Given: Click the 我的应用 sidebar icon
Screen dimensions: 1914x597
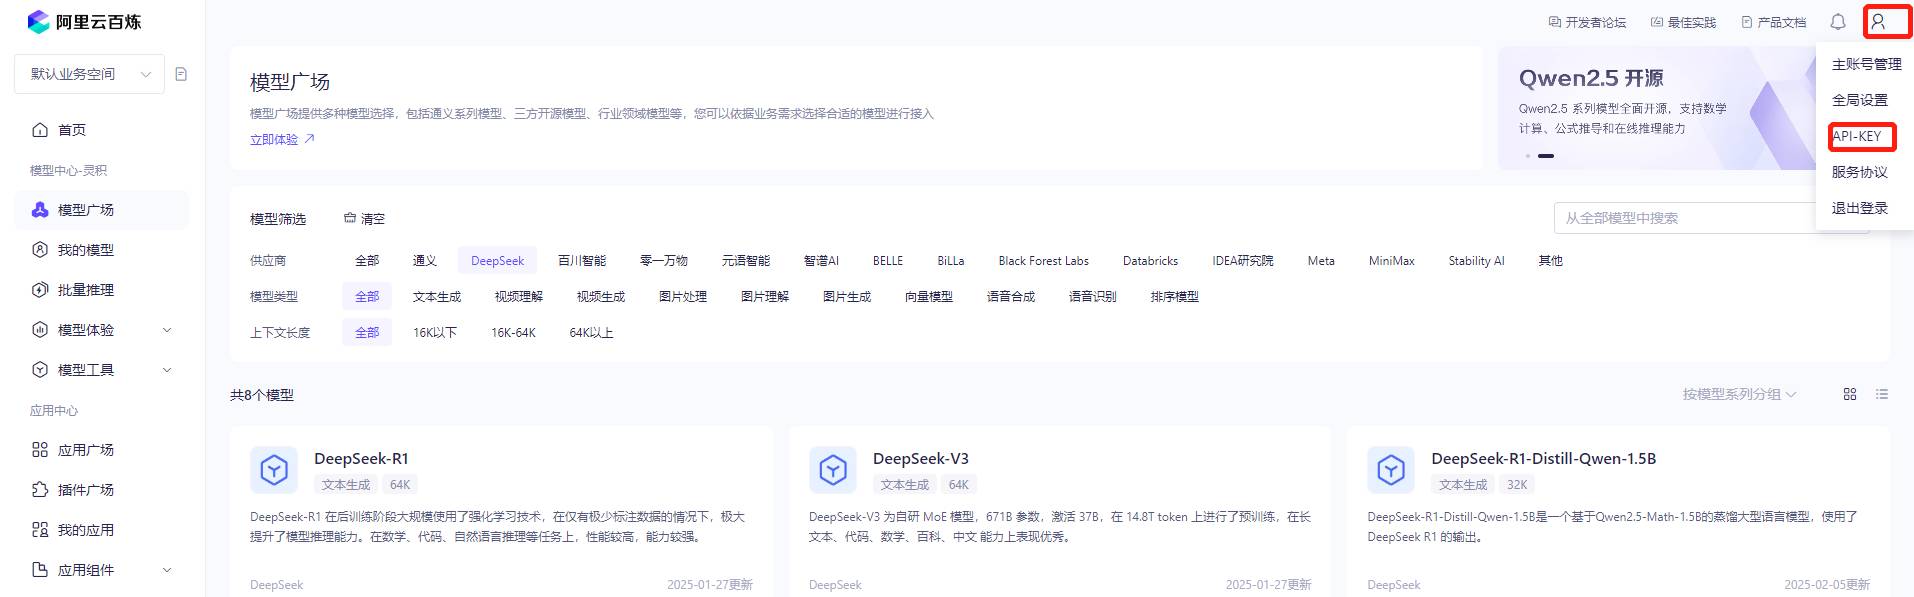Looking at the screenshot, I should pos(40,530).
